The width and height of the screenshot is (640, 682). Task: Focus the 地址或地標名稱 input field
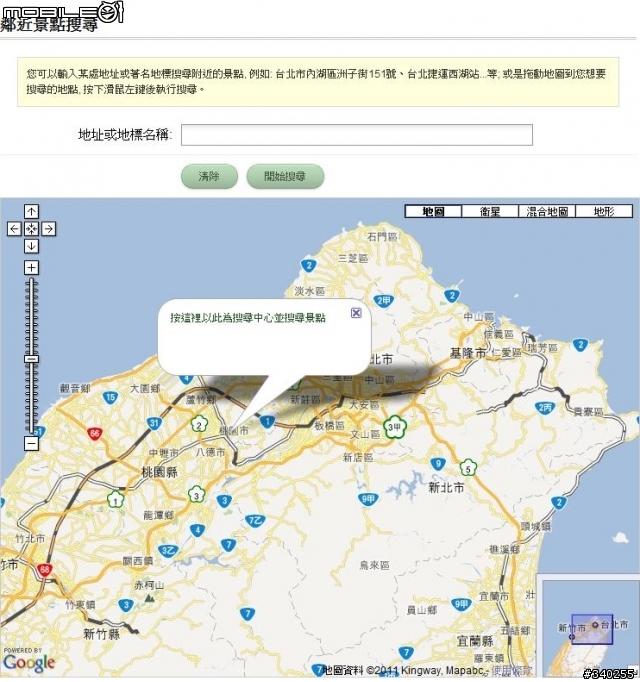point(357,135)
